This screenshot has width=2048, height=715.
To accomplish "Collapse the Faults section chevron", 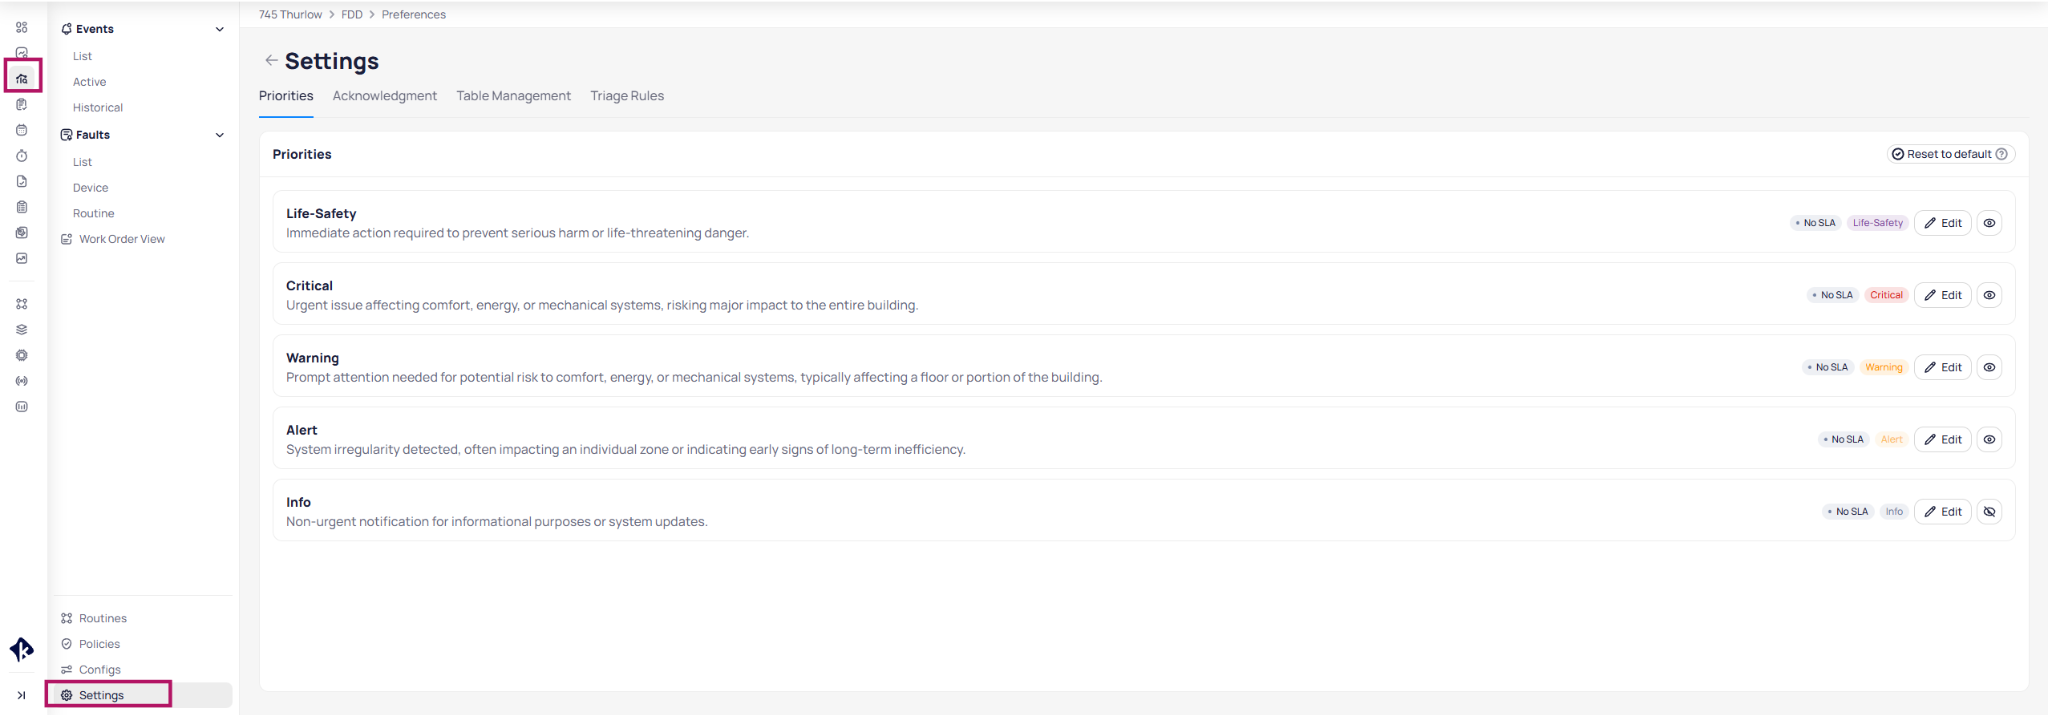I will [220, 135].
